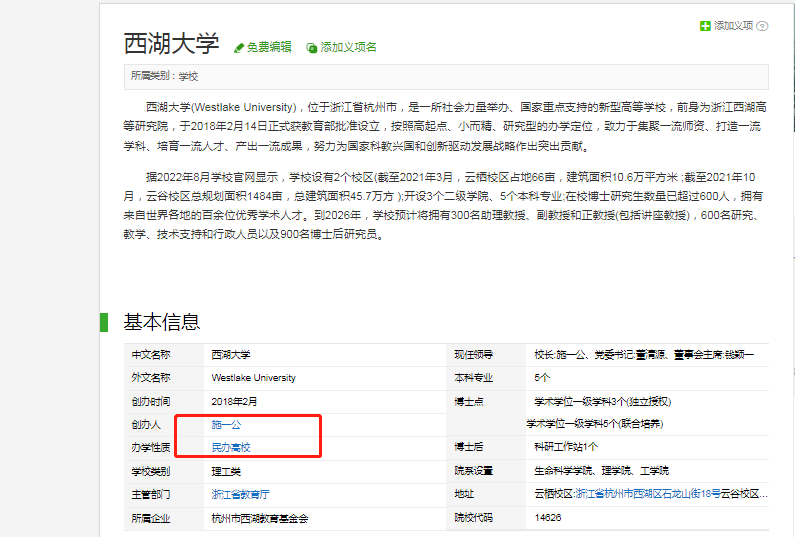This screenshot has height=537, width=795.
Task: Click the 博士后 label cell
Action: (x=486, y=447)
